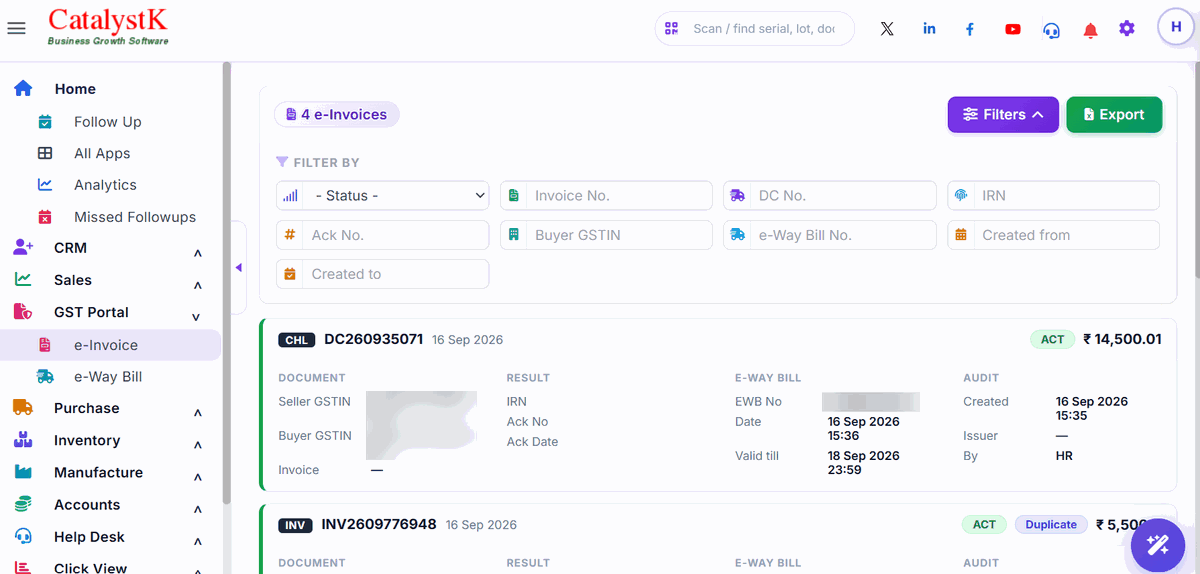Viewport: 1200px width, 574px height.
Task: Open the hamburger menu
Action: 16,28
